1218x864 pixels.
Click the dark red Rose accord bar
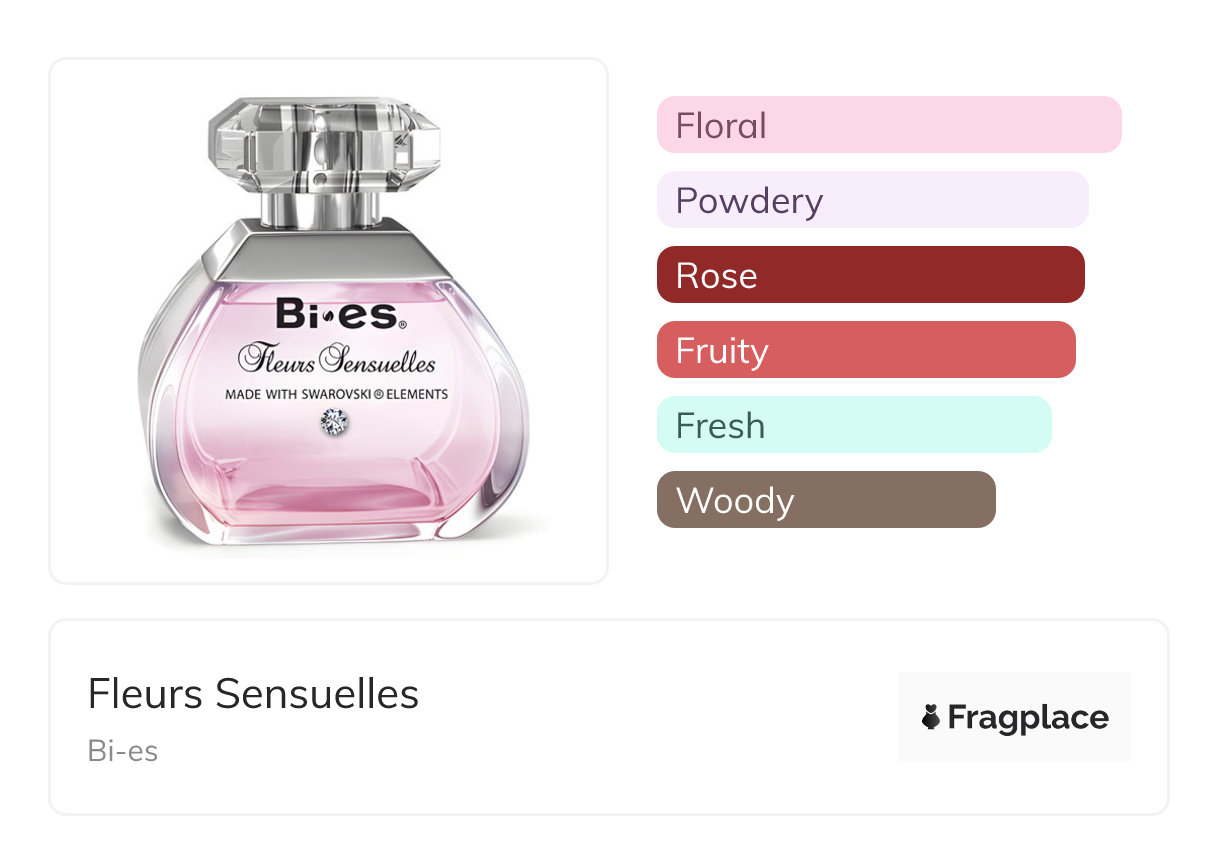tap(870, 275)
